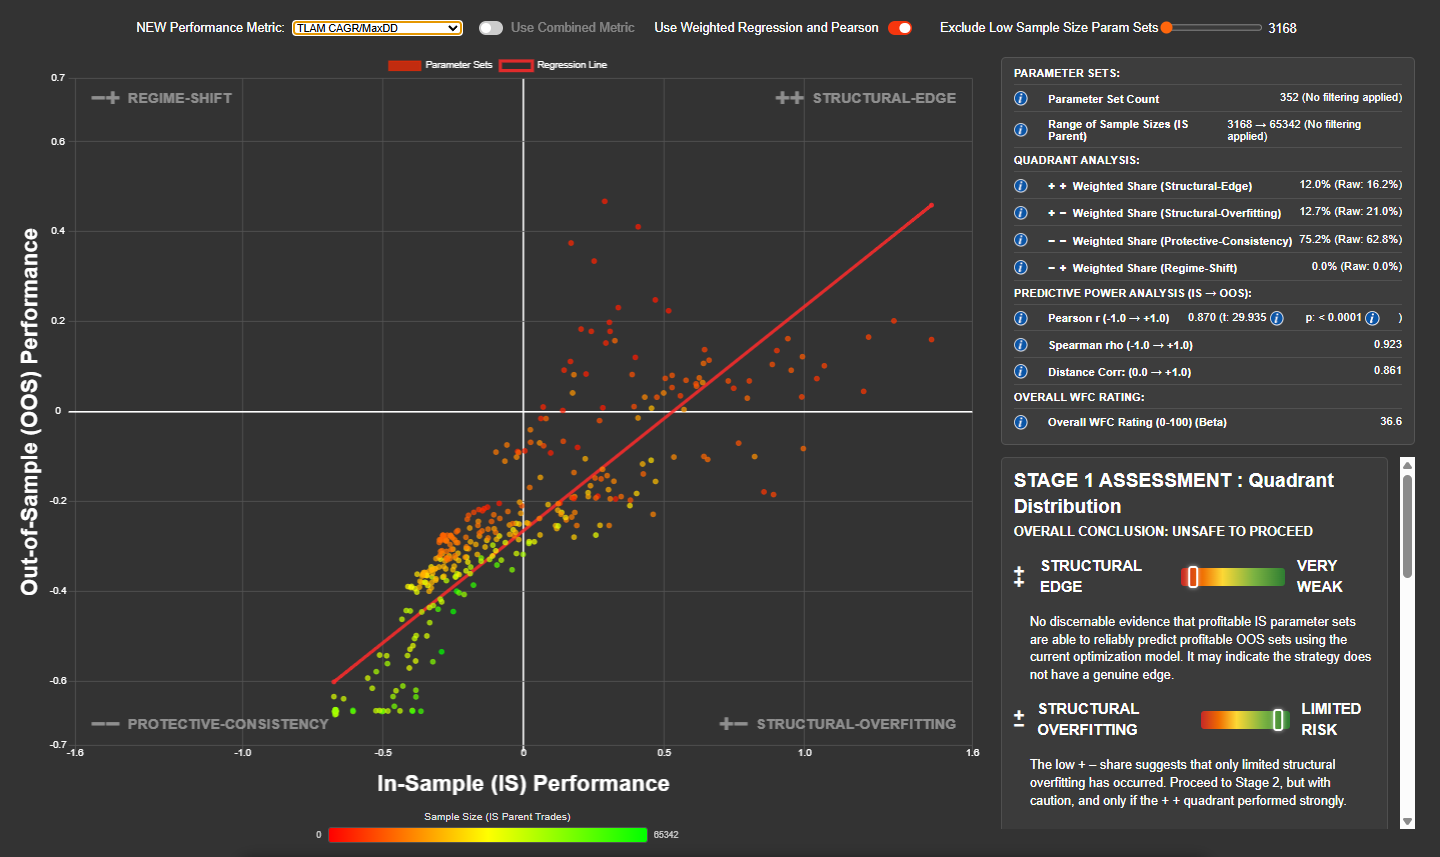Click the Structural Edge gauge indicator
Image resolution: width=1440 pixels, height=857 pixels.
tap(1192, 577)
